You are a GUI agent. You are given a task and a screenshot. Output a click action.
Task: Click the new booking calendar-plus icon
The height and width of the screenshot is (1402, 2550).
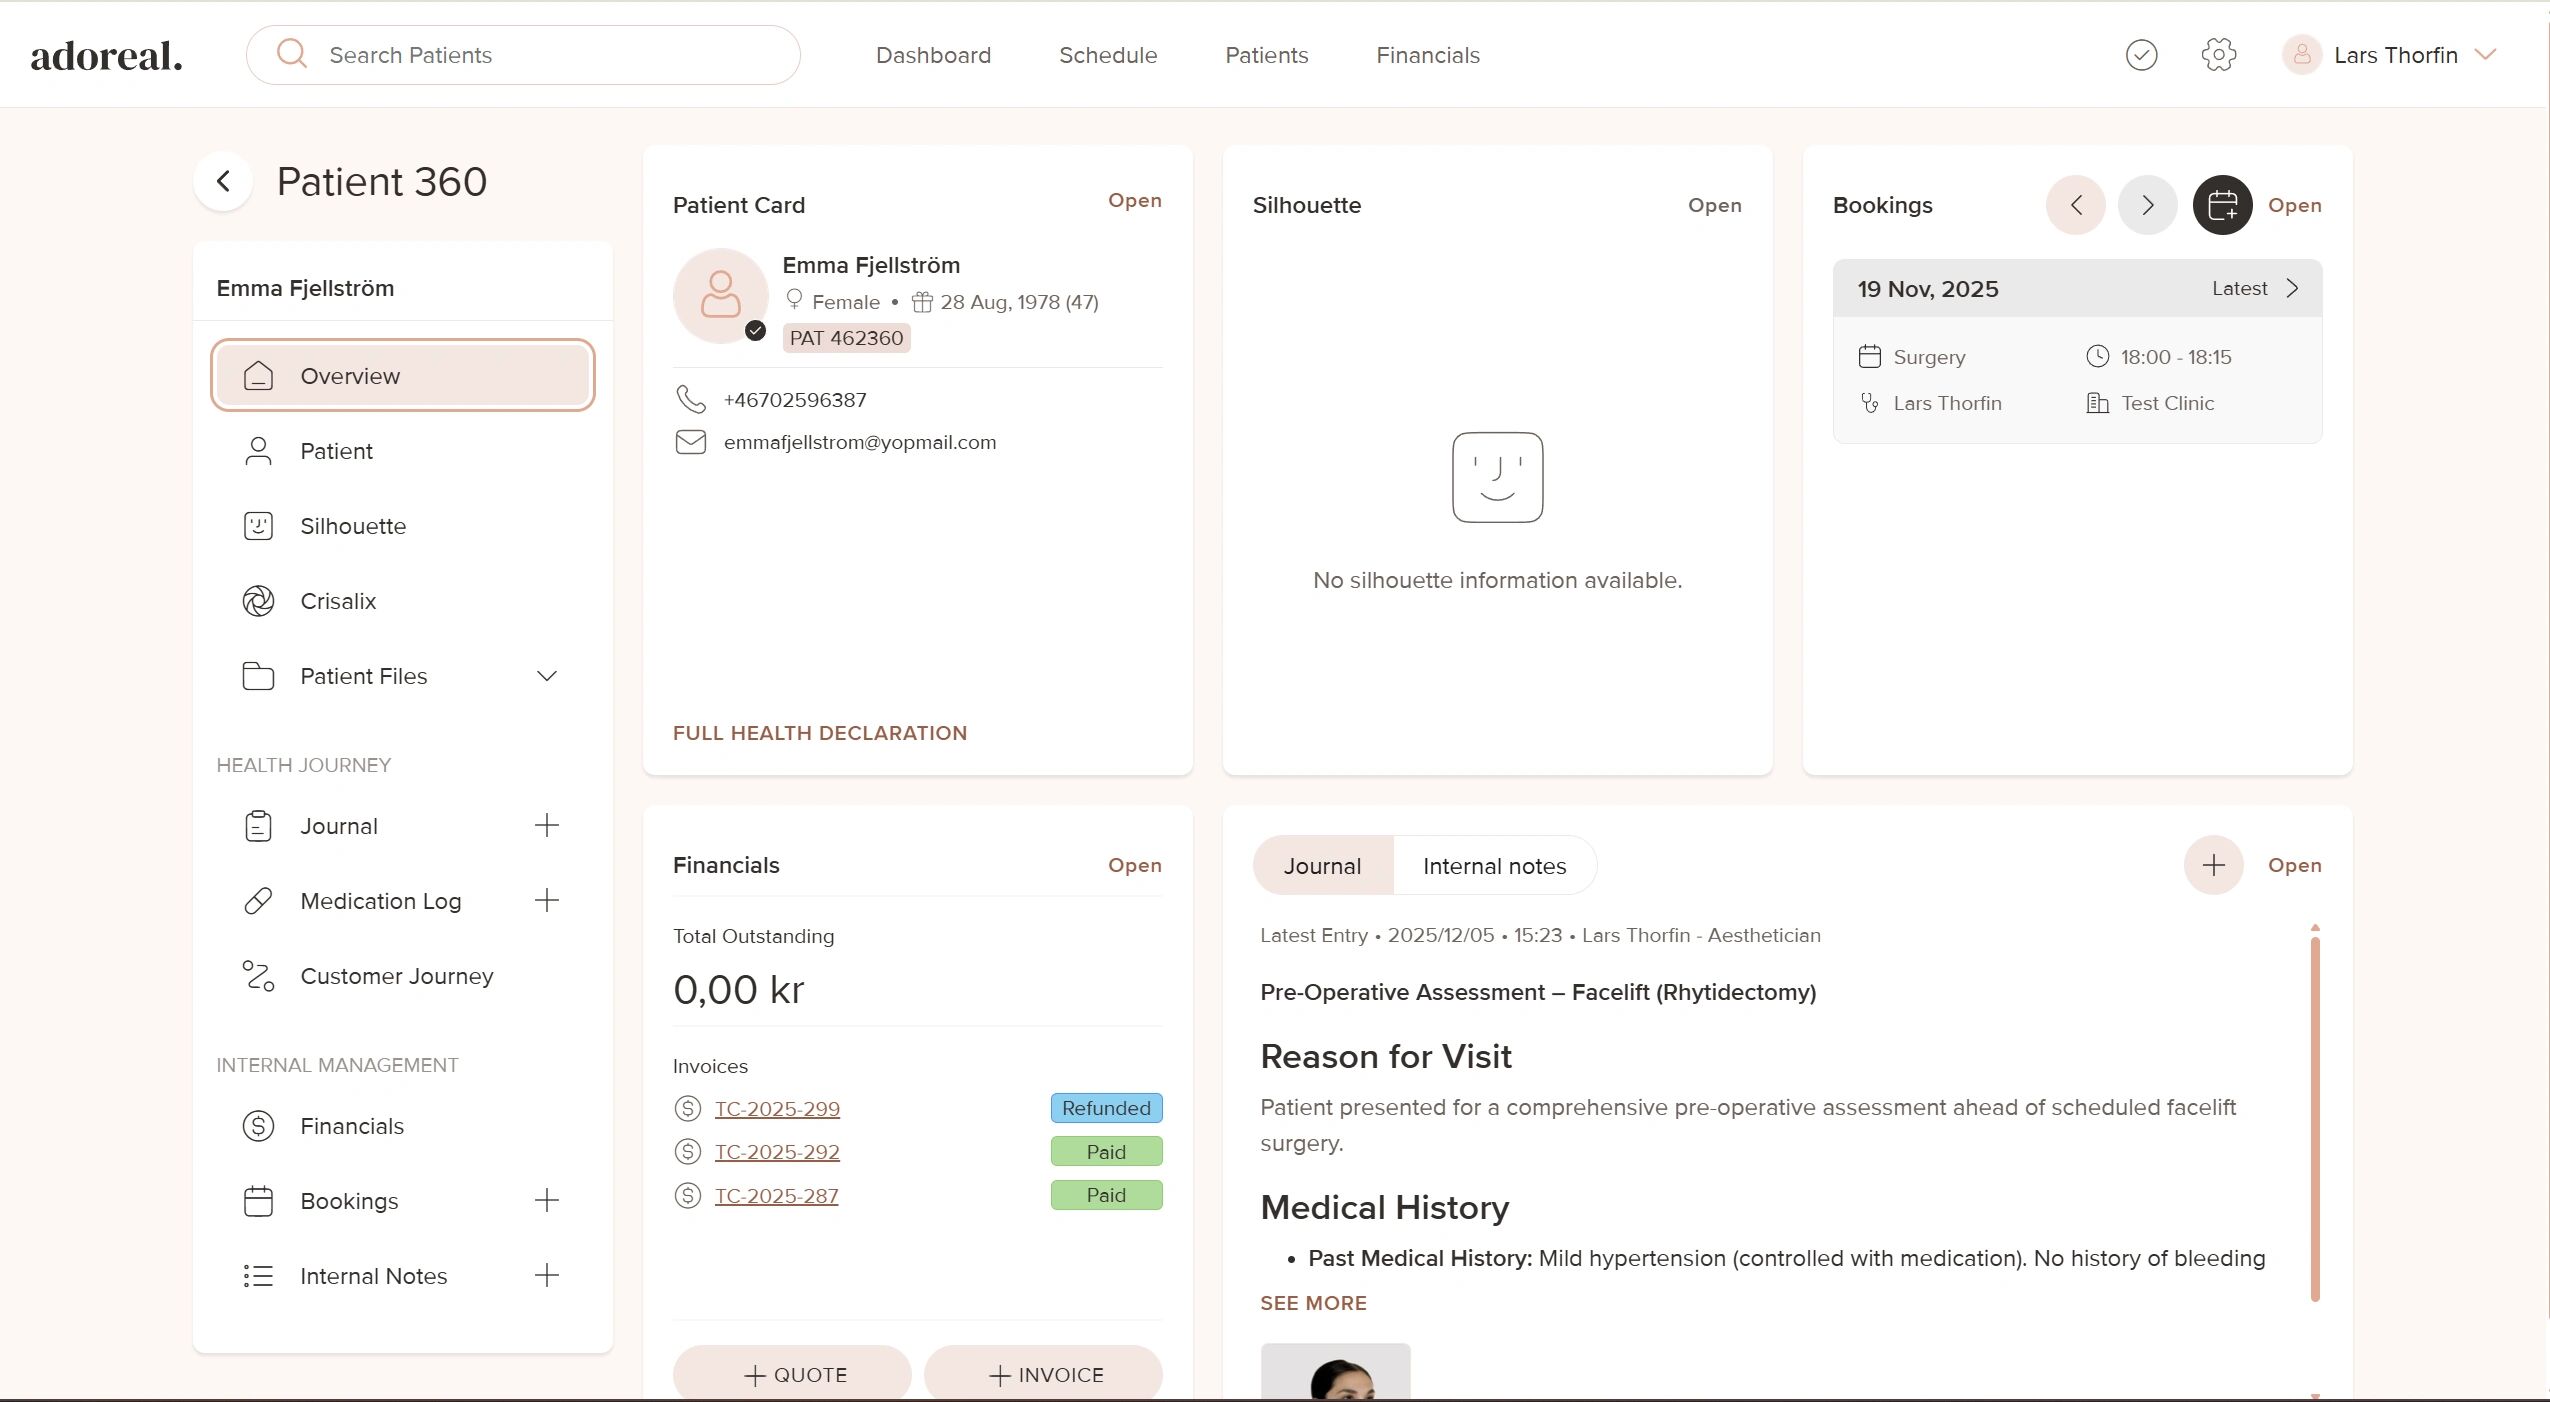click(x=2222, y=205)
